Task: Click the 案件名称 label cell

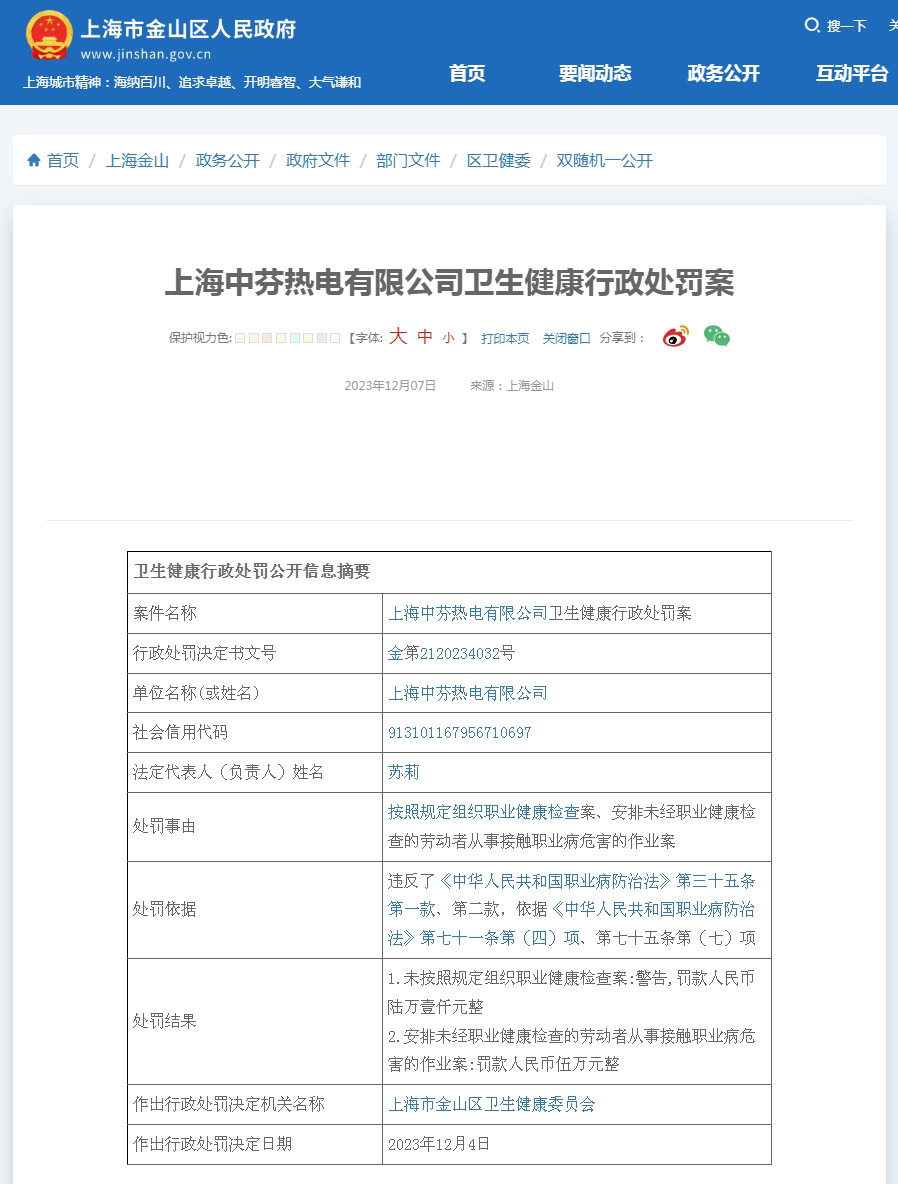Action: 255,613
